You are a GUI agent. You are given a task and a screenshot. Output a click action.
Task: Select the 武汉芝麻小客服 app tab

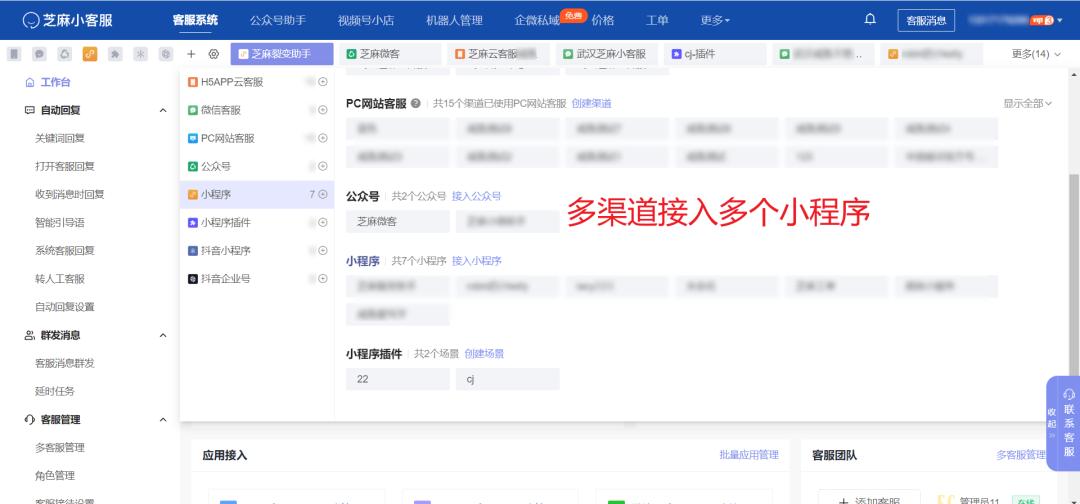[608, 54]
